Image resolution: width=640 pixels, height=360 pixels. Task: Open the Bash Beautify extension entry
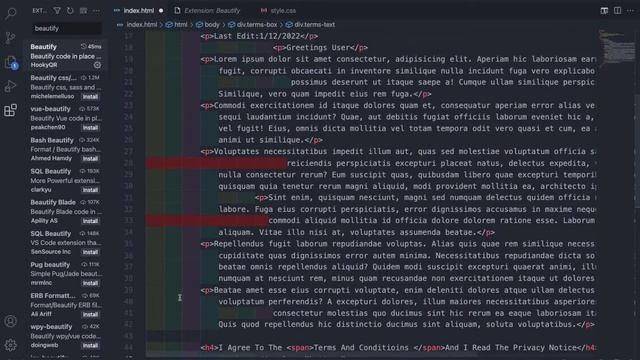point(65,149)
